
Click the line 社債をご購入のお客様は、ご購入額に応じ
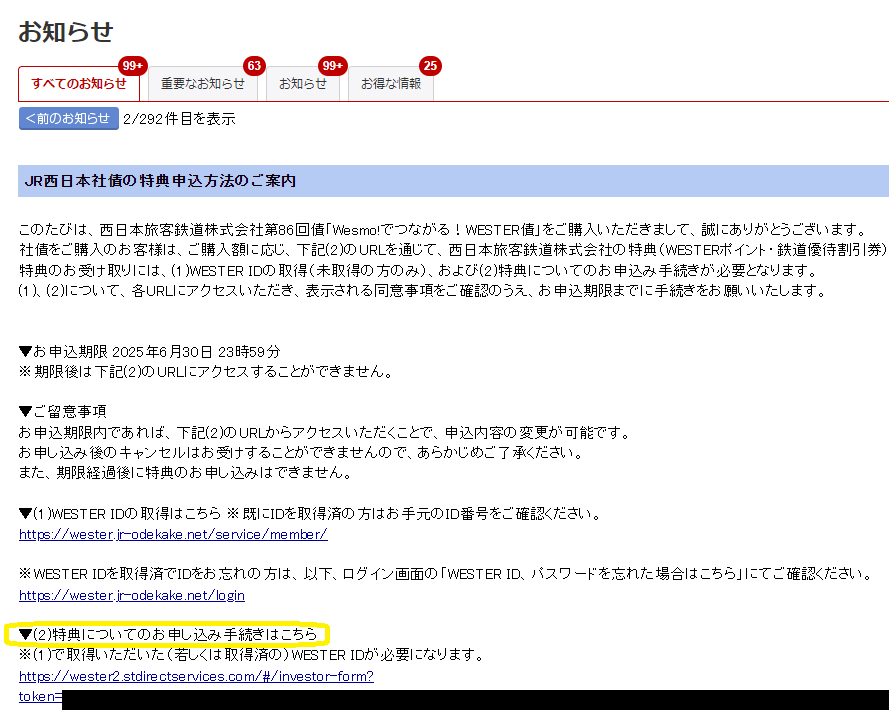pos(453,250)
